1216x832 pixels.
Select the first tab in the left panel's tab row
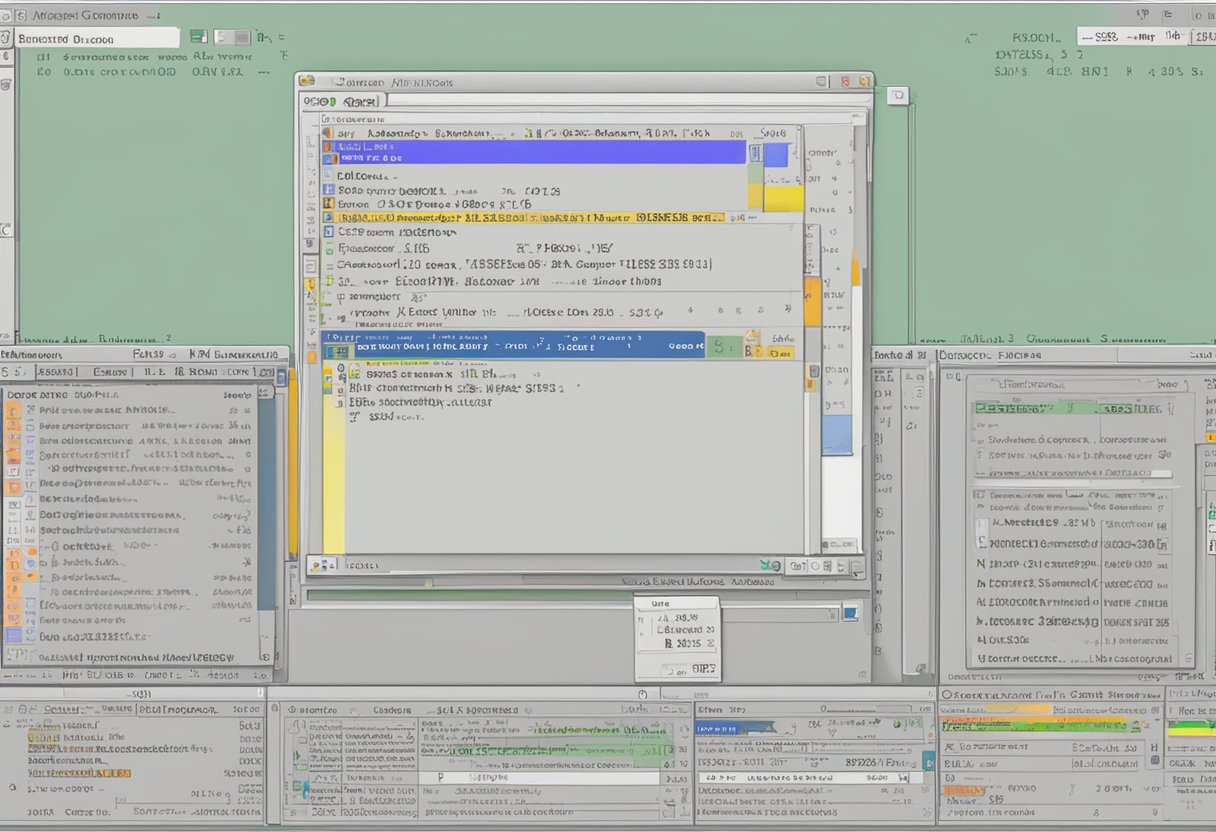tap(17, 372)
